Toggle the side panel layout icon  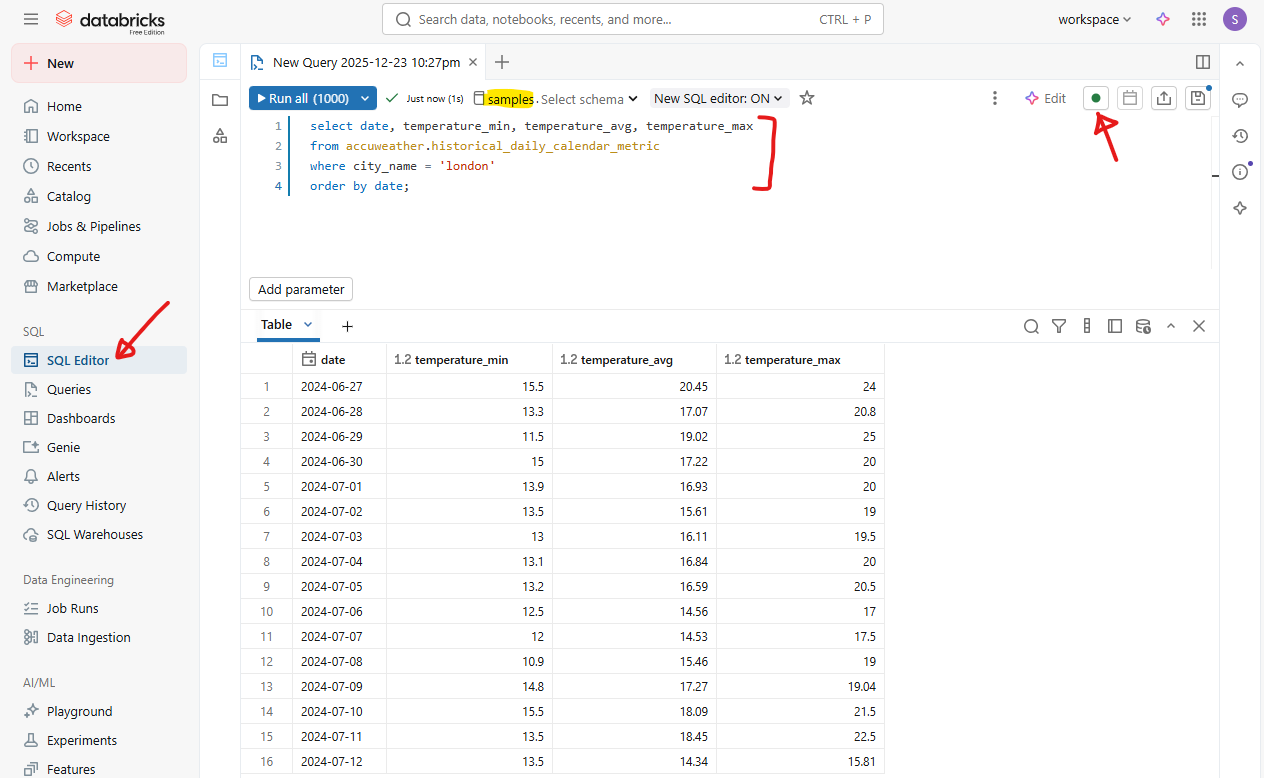[x=1203, y=62]
